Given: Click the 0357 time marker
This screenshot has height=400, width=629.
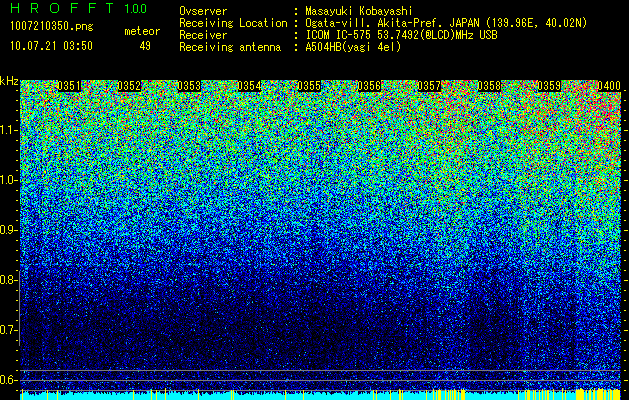Looking at the screenshot, I should (x=429, y=86).
